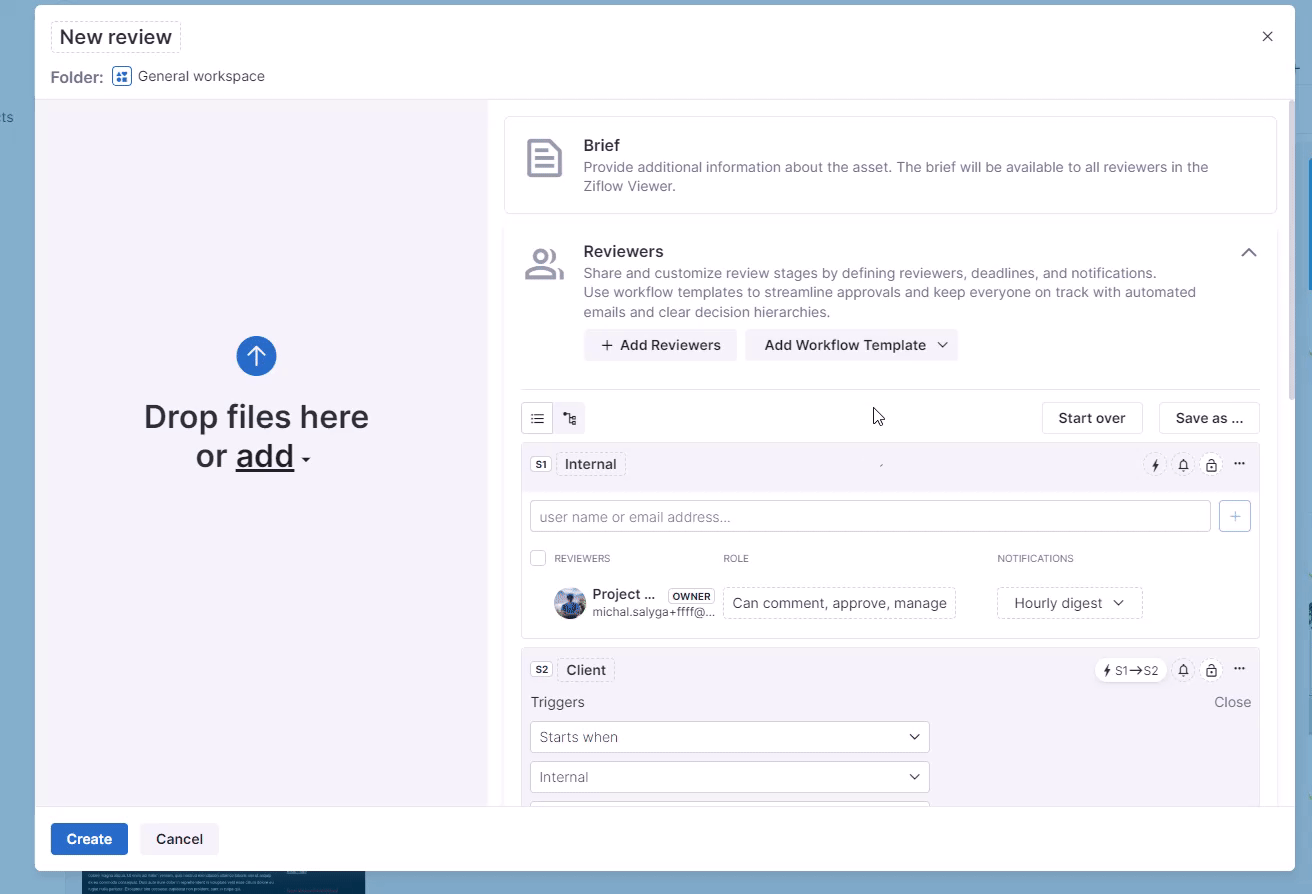Open more options menu for Client stage
This screenshot has height=894, width=1312.
1240,669
